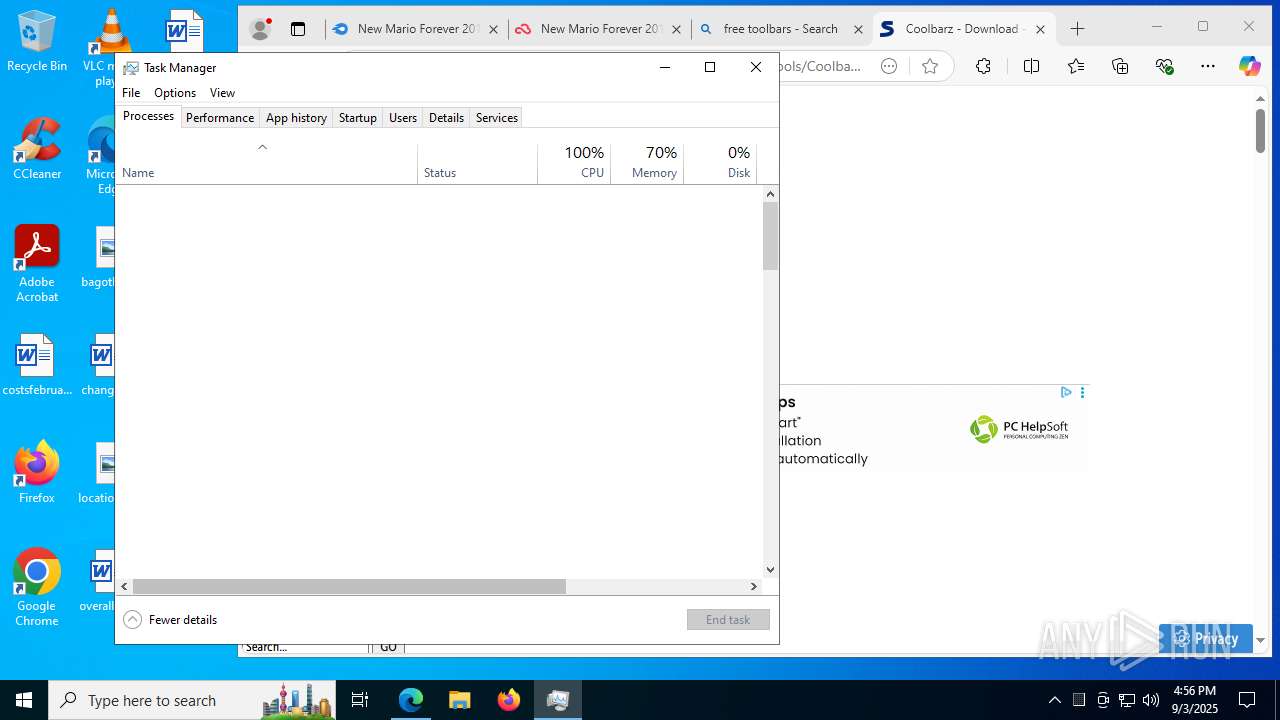The width and height of the screenshot is (1280, 720).
Task: Open CCleaner desktop shortcut
Action: 37,149
